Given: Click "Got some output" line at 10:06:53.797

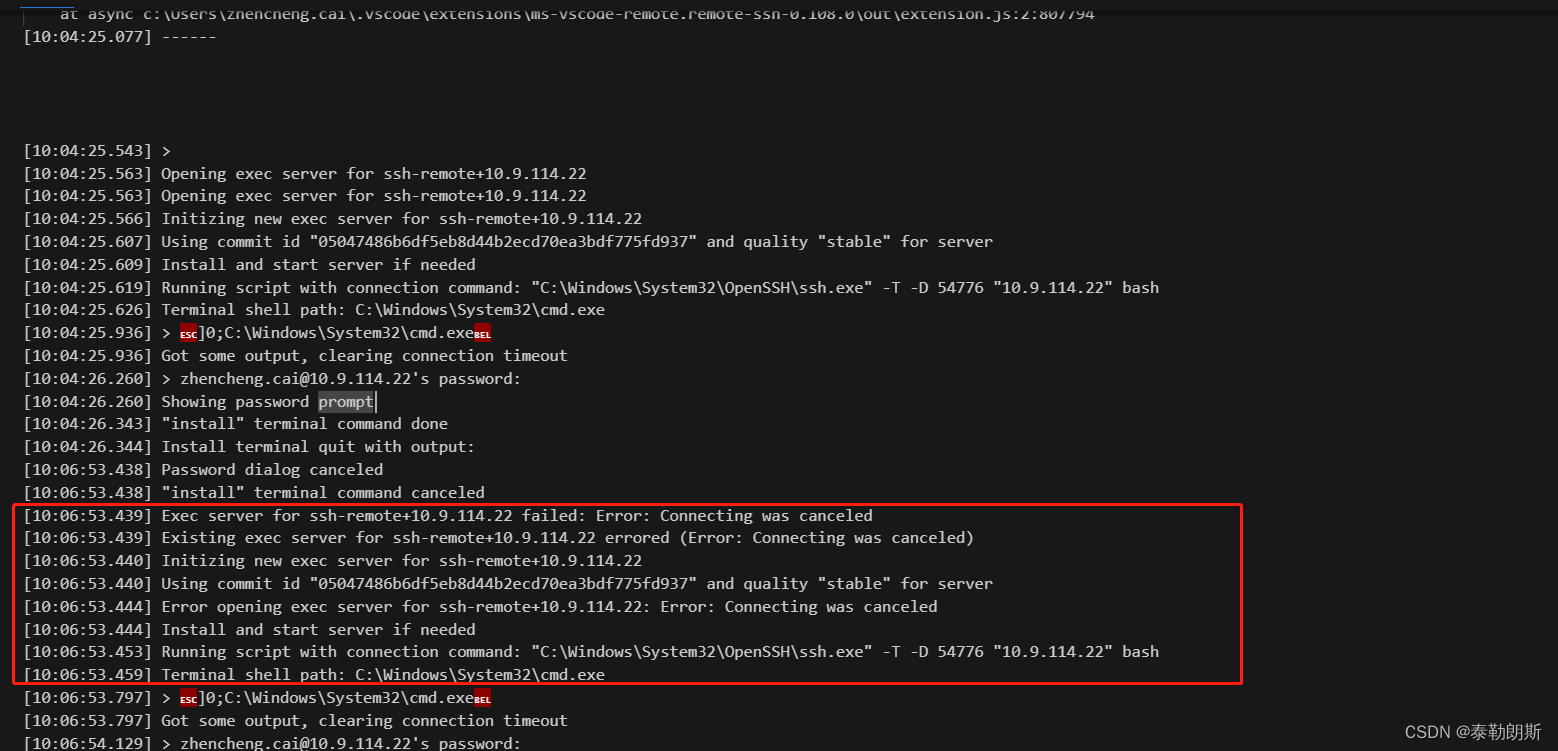Looking at the screenshot, I should 364,721.
